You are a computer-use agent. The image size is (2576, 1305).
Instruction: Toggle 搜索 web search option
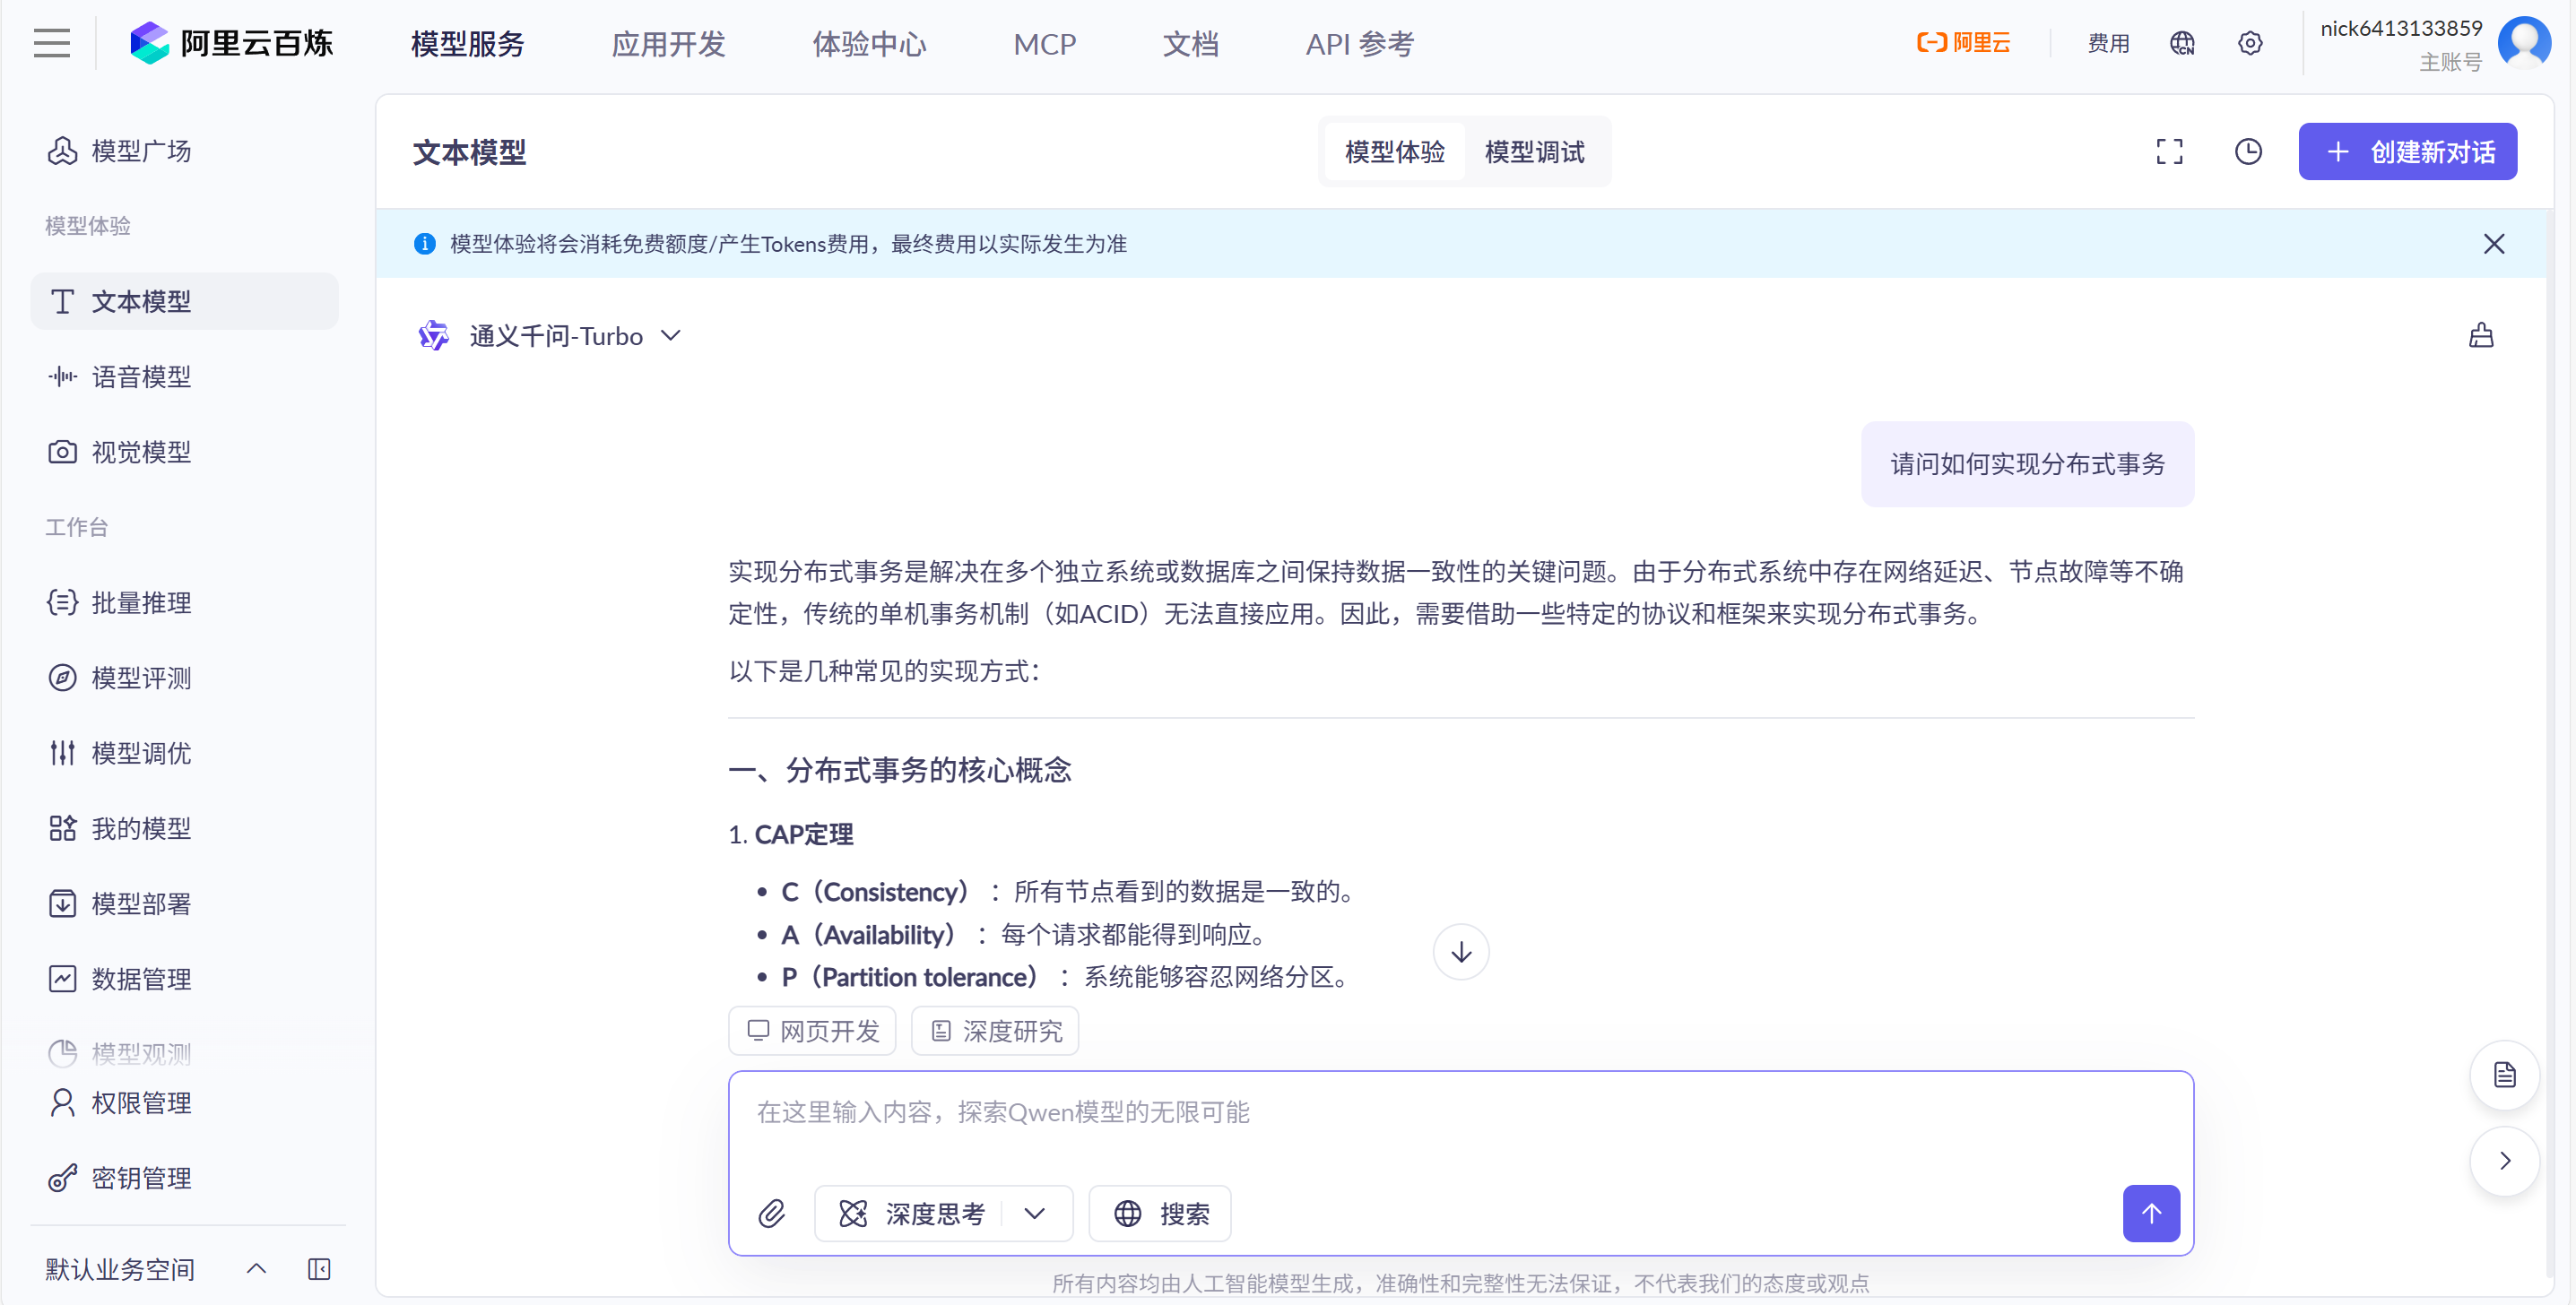tap(1160, 1214)
